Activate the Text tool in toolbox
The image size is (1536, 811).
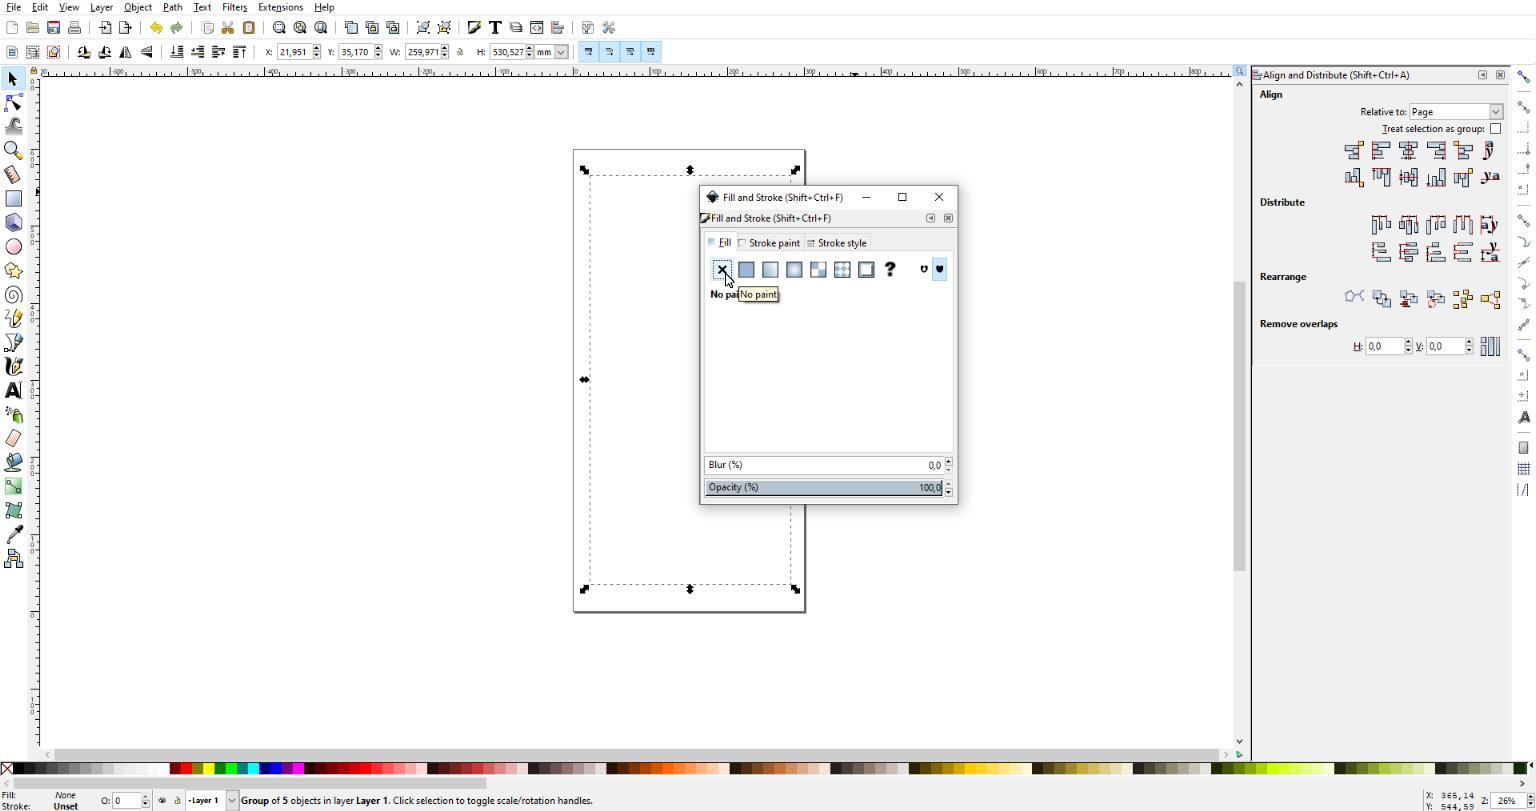(x=13, y=390)
